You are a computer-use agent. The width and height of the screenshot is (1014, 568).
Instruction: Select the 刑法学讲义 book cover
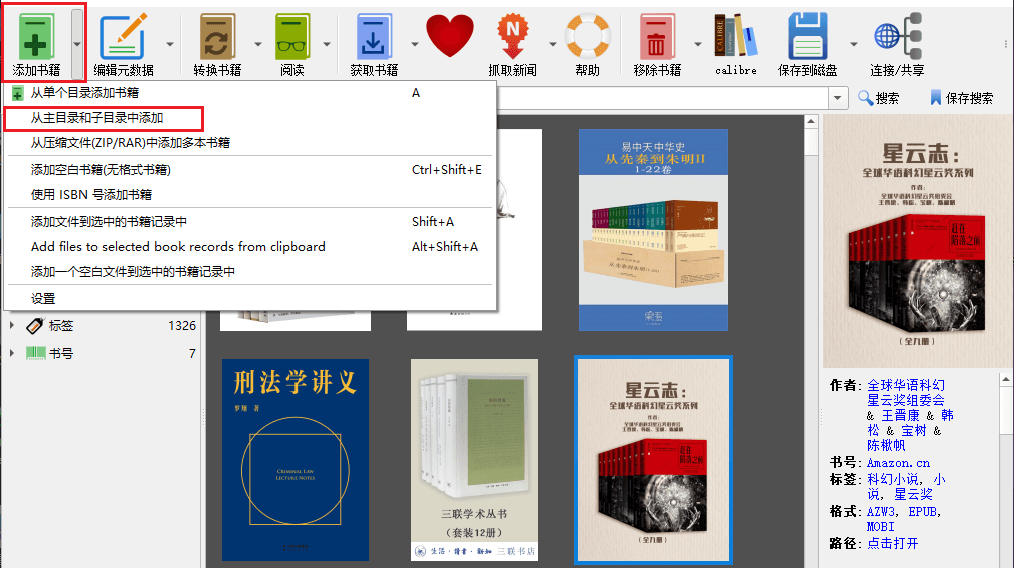(296, 459)
